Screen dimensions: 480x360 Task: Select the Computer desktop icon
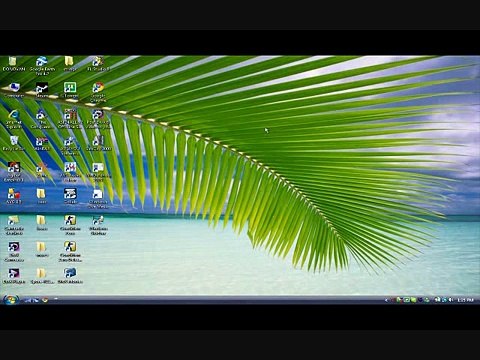(x=14, y=90)
